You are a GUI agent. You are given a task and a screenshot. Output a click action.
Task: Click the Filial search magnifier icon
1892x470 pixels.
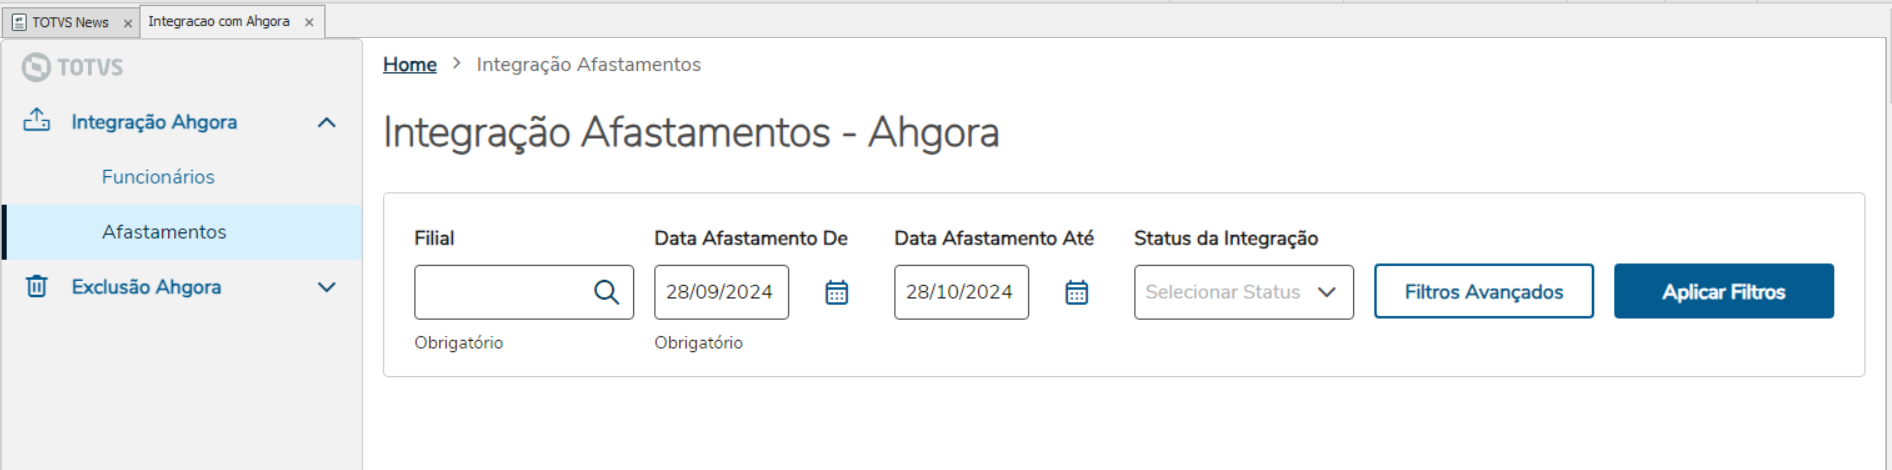point(606,292)
